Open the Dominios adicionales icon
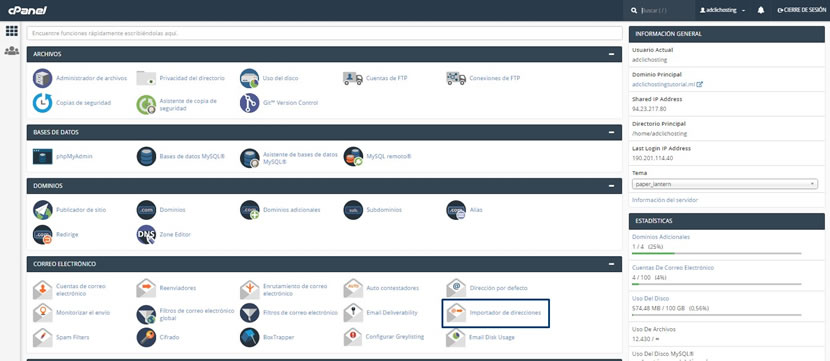Viewport: 830px width, 361px height. (249, 210)
